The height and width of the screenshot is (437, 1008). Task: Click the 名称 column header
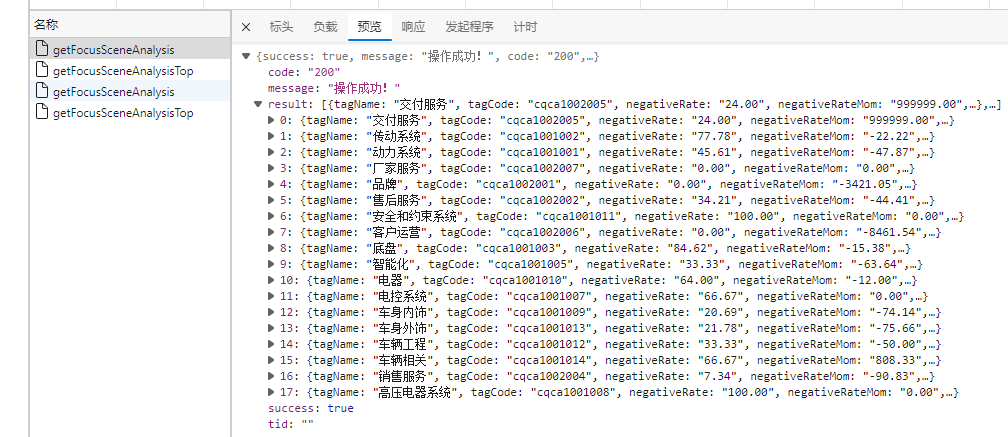tap(45, 23)
